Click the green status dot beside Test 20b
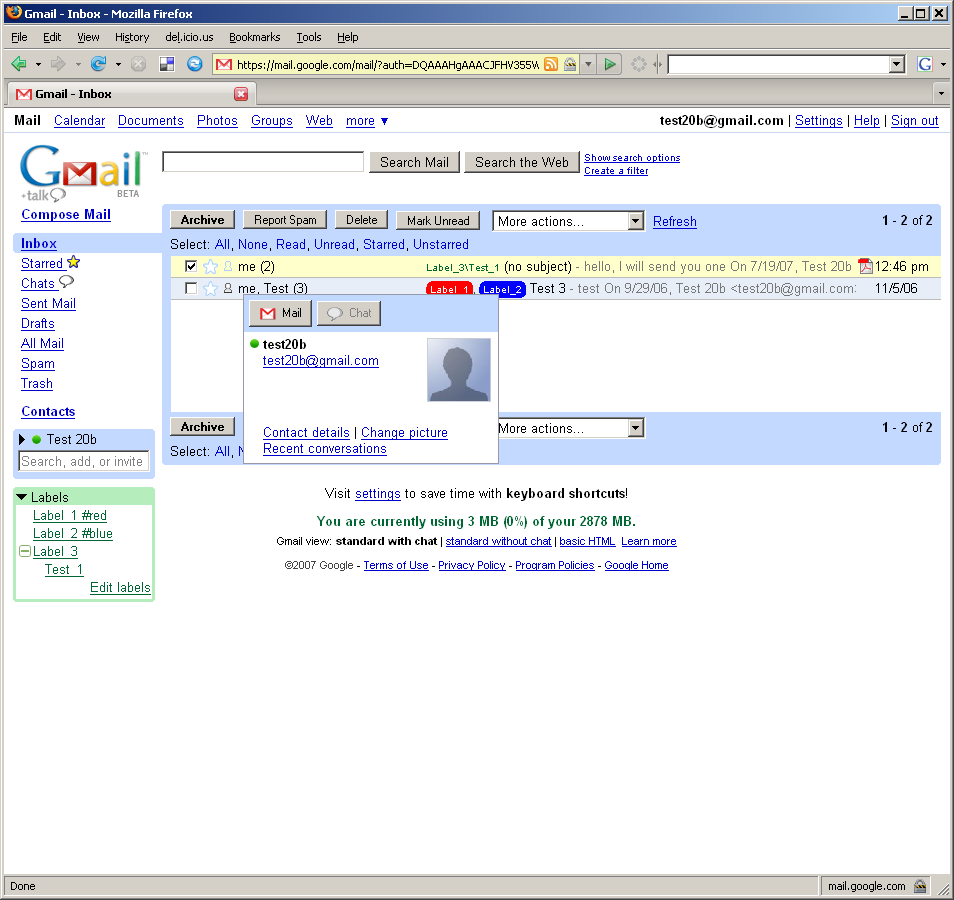This screenshot has height=900, width=954. click(x=37, y=439)
